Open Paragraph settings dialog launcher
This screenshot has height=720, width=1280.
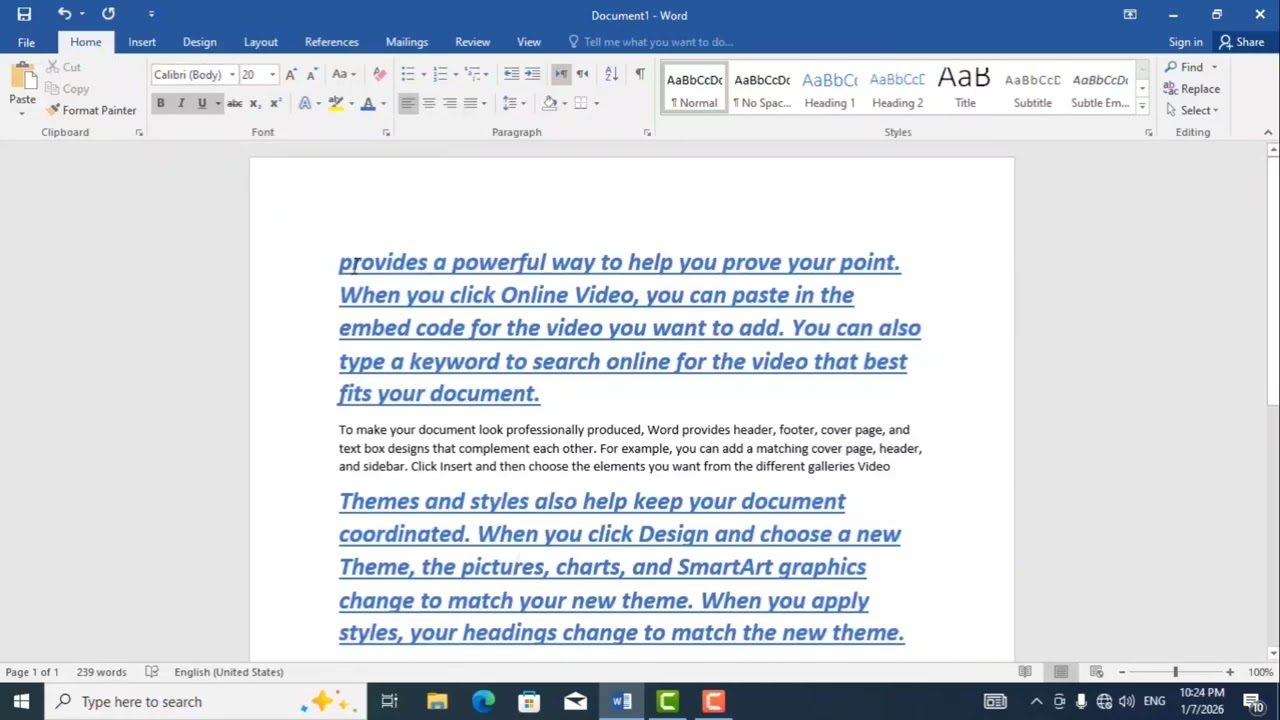(x=647, y=132)
